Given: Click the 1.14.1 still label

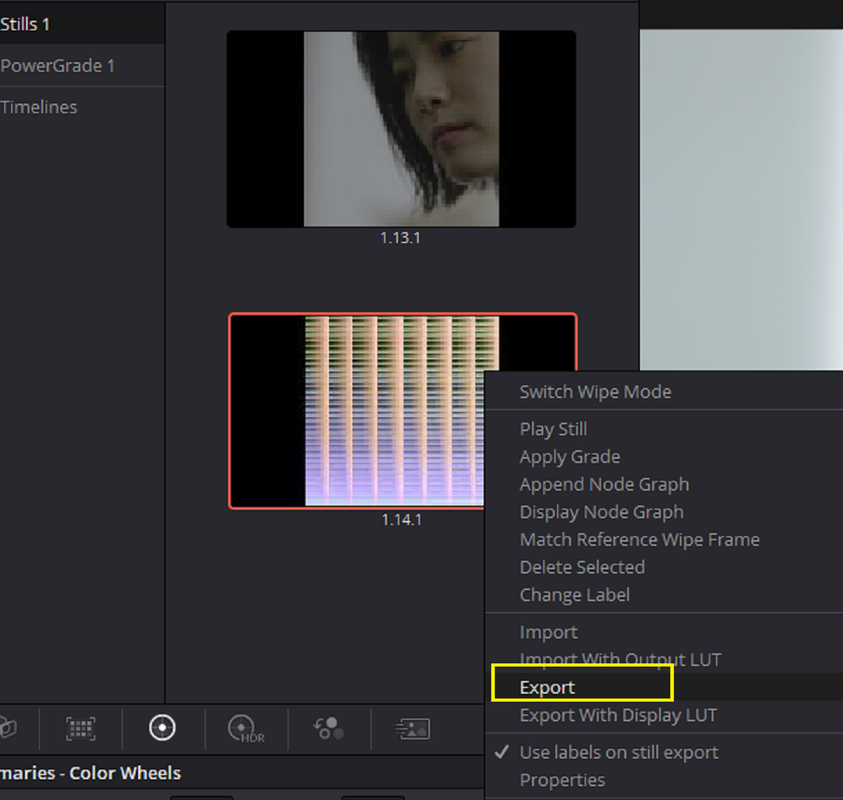Looking at the screenshot, I should (402, 520).
